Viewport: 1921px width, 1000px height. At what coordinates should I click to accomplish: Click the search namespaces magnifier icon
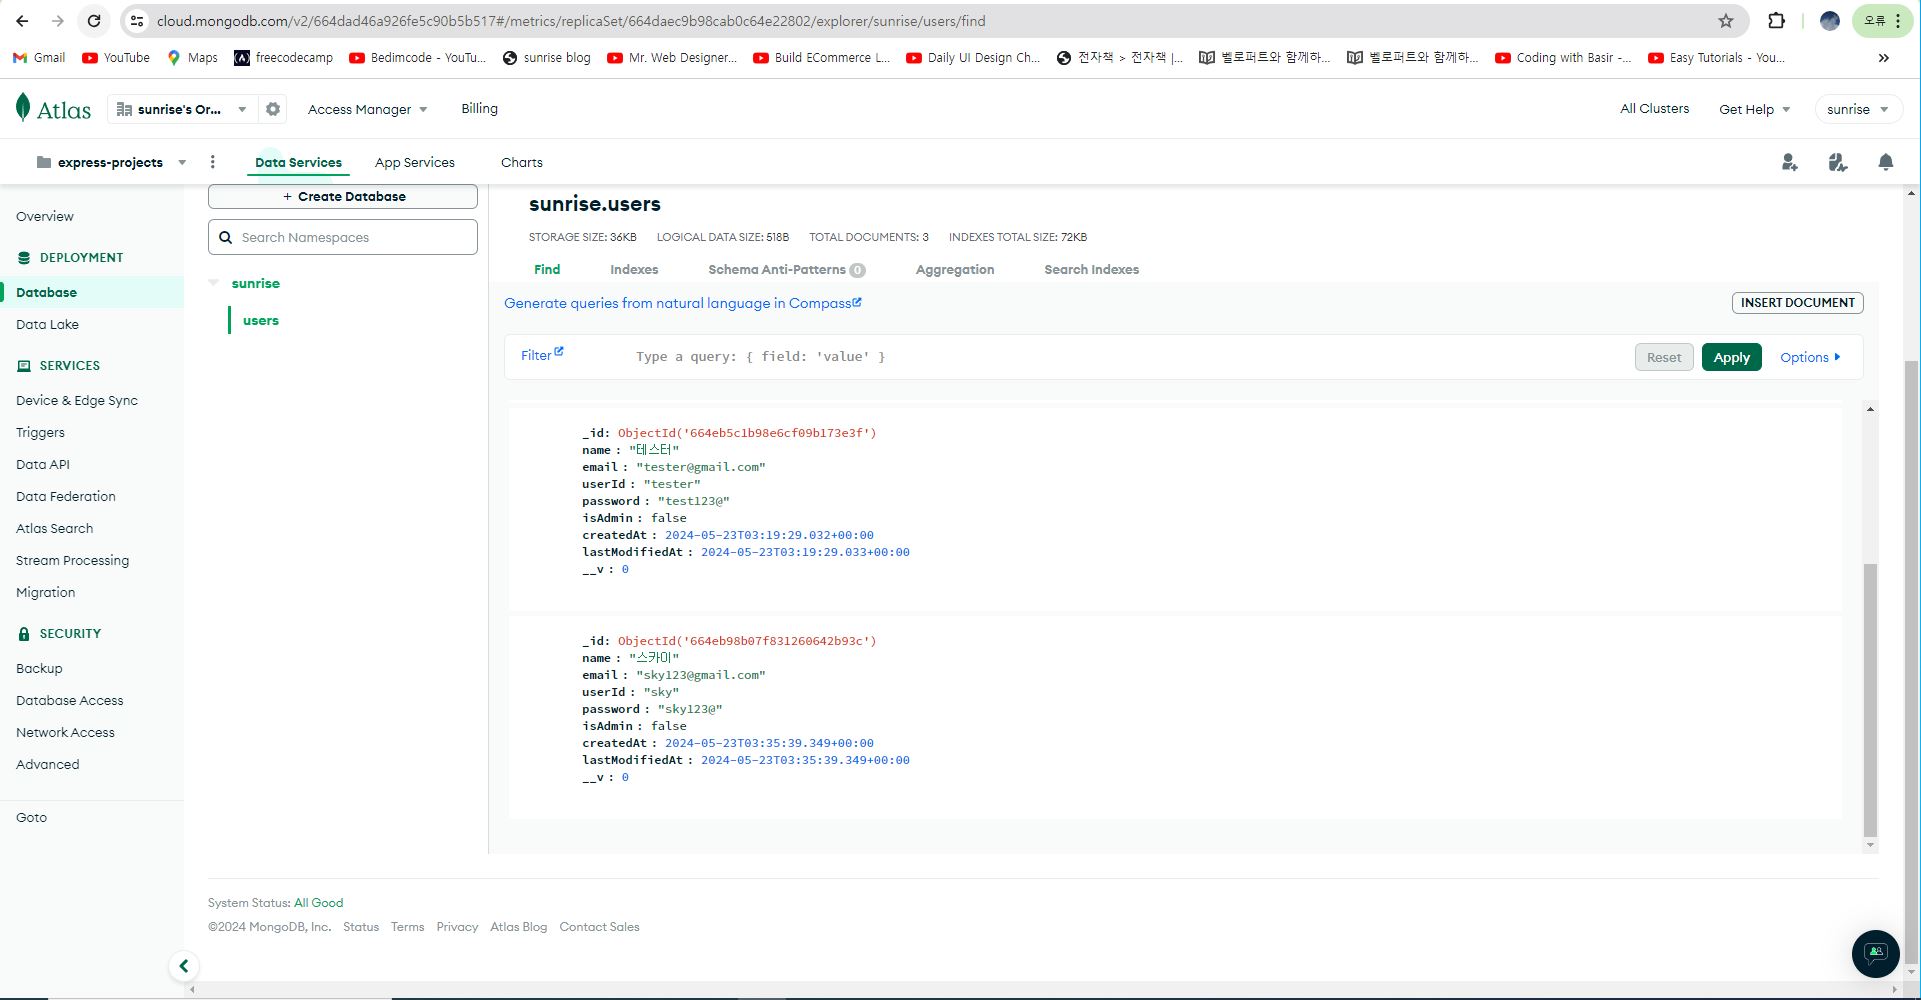pyautogui.click(x=226, y=237)
